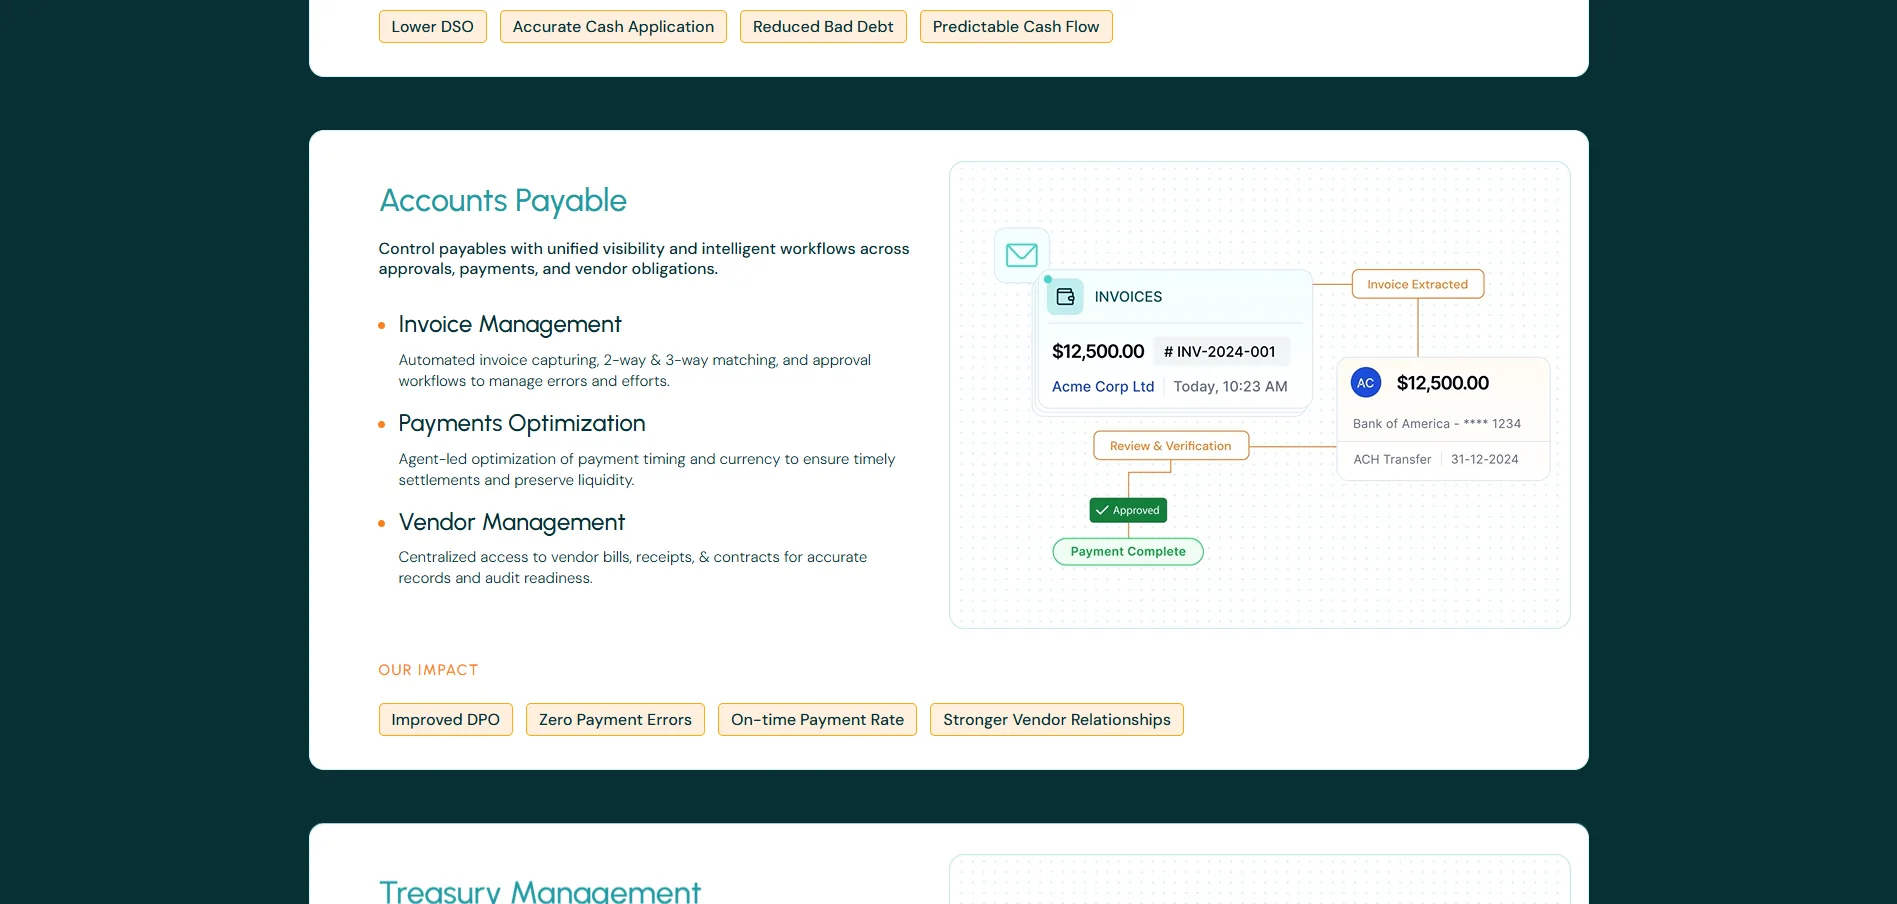This screenshot has height=904, width=1897.
Task: Click the Invoice Management heading
Action: (510, 325)
